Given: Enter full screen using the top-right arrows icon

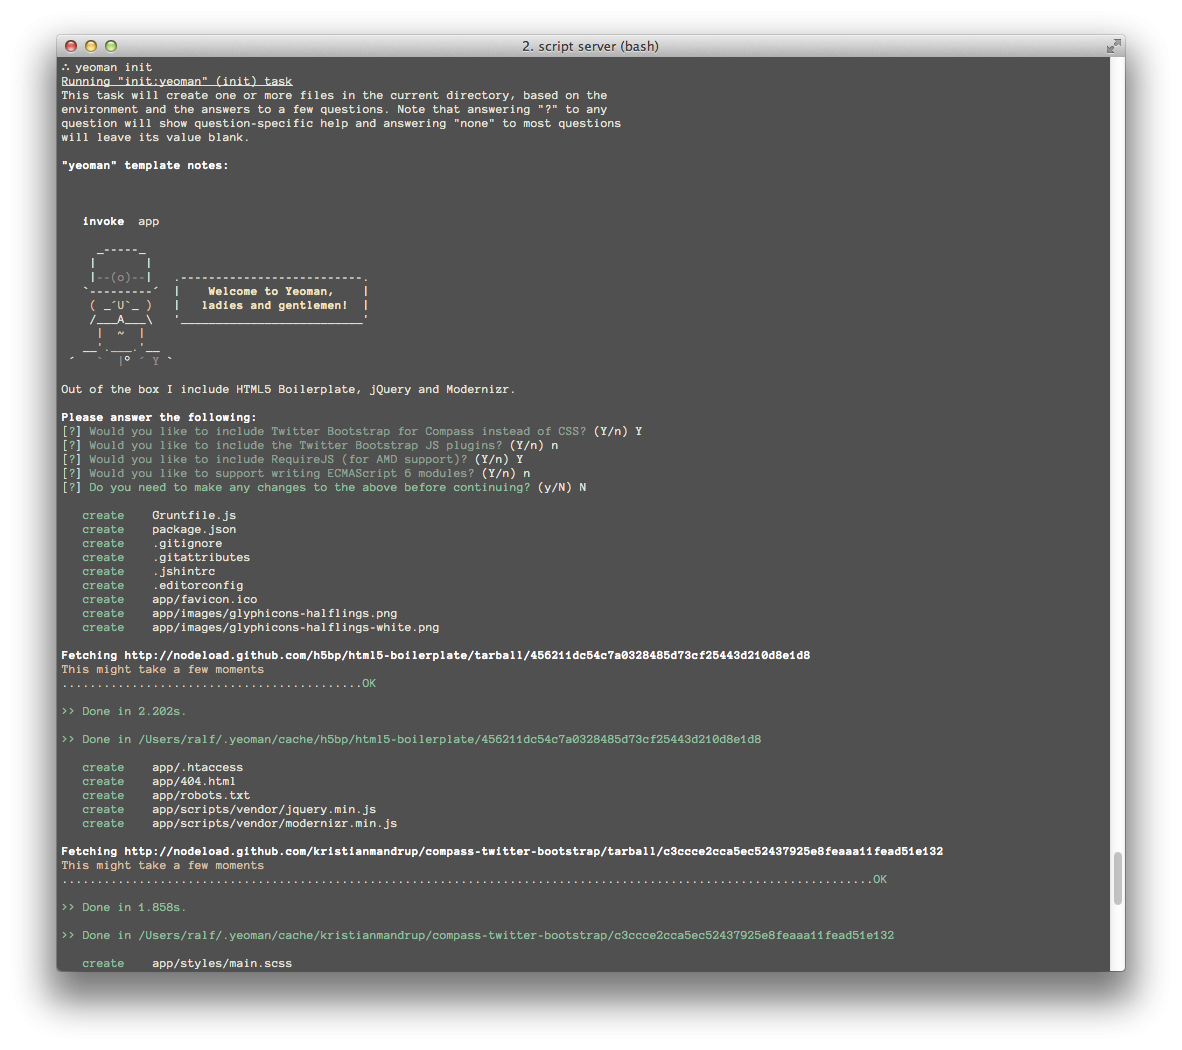Looking at the screenshot, I should [1113, 47].
